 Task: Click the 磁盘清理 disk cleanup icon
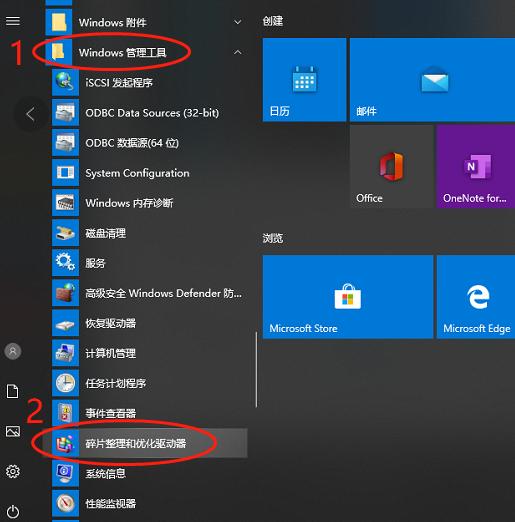click(65, 233)
